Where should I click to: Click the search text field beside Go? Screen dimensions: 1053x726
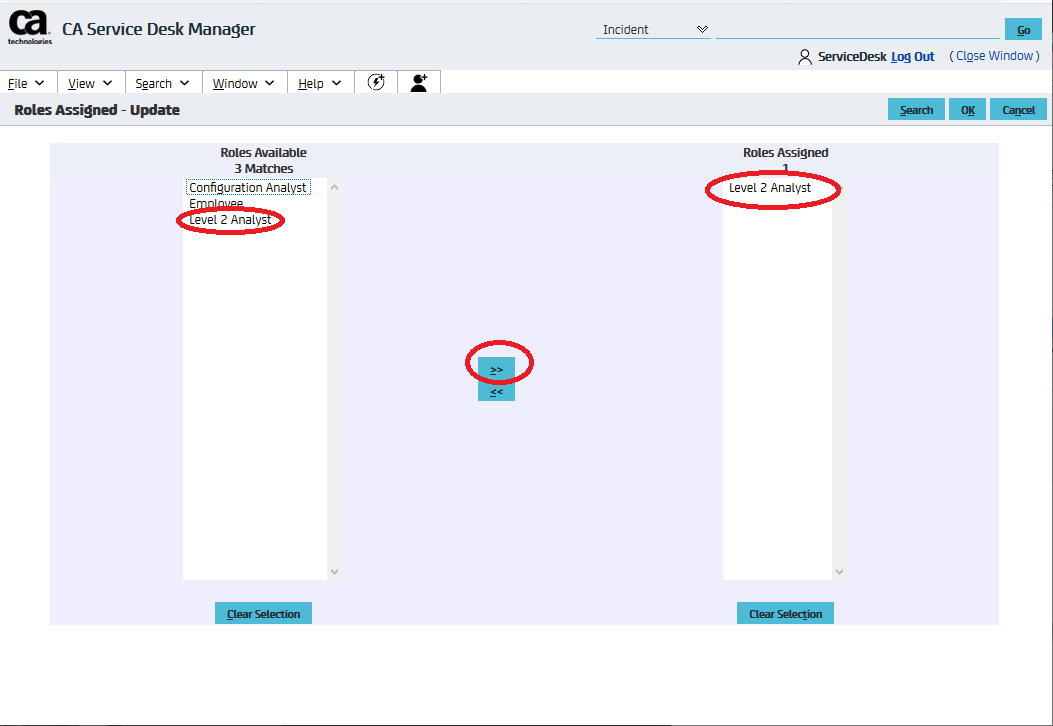(x=857, y=30)
